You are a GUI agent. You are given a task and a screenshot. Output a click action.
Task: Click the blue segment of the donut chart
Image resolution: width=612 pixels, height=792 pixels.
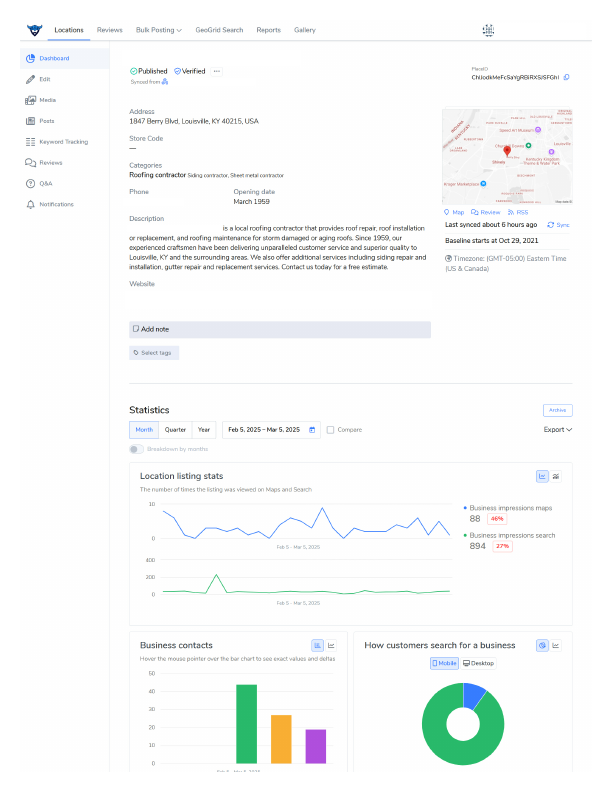click(473, 694)
